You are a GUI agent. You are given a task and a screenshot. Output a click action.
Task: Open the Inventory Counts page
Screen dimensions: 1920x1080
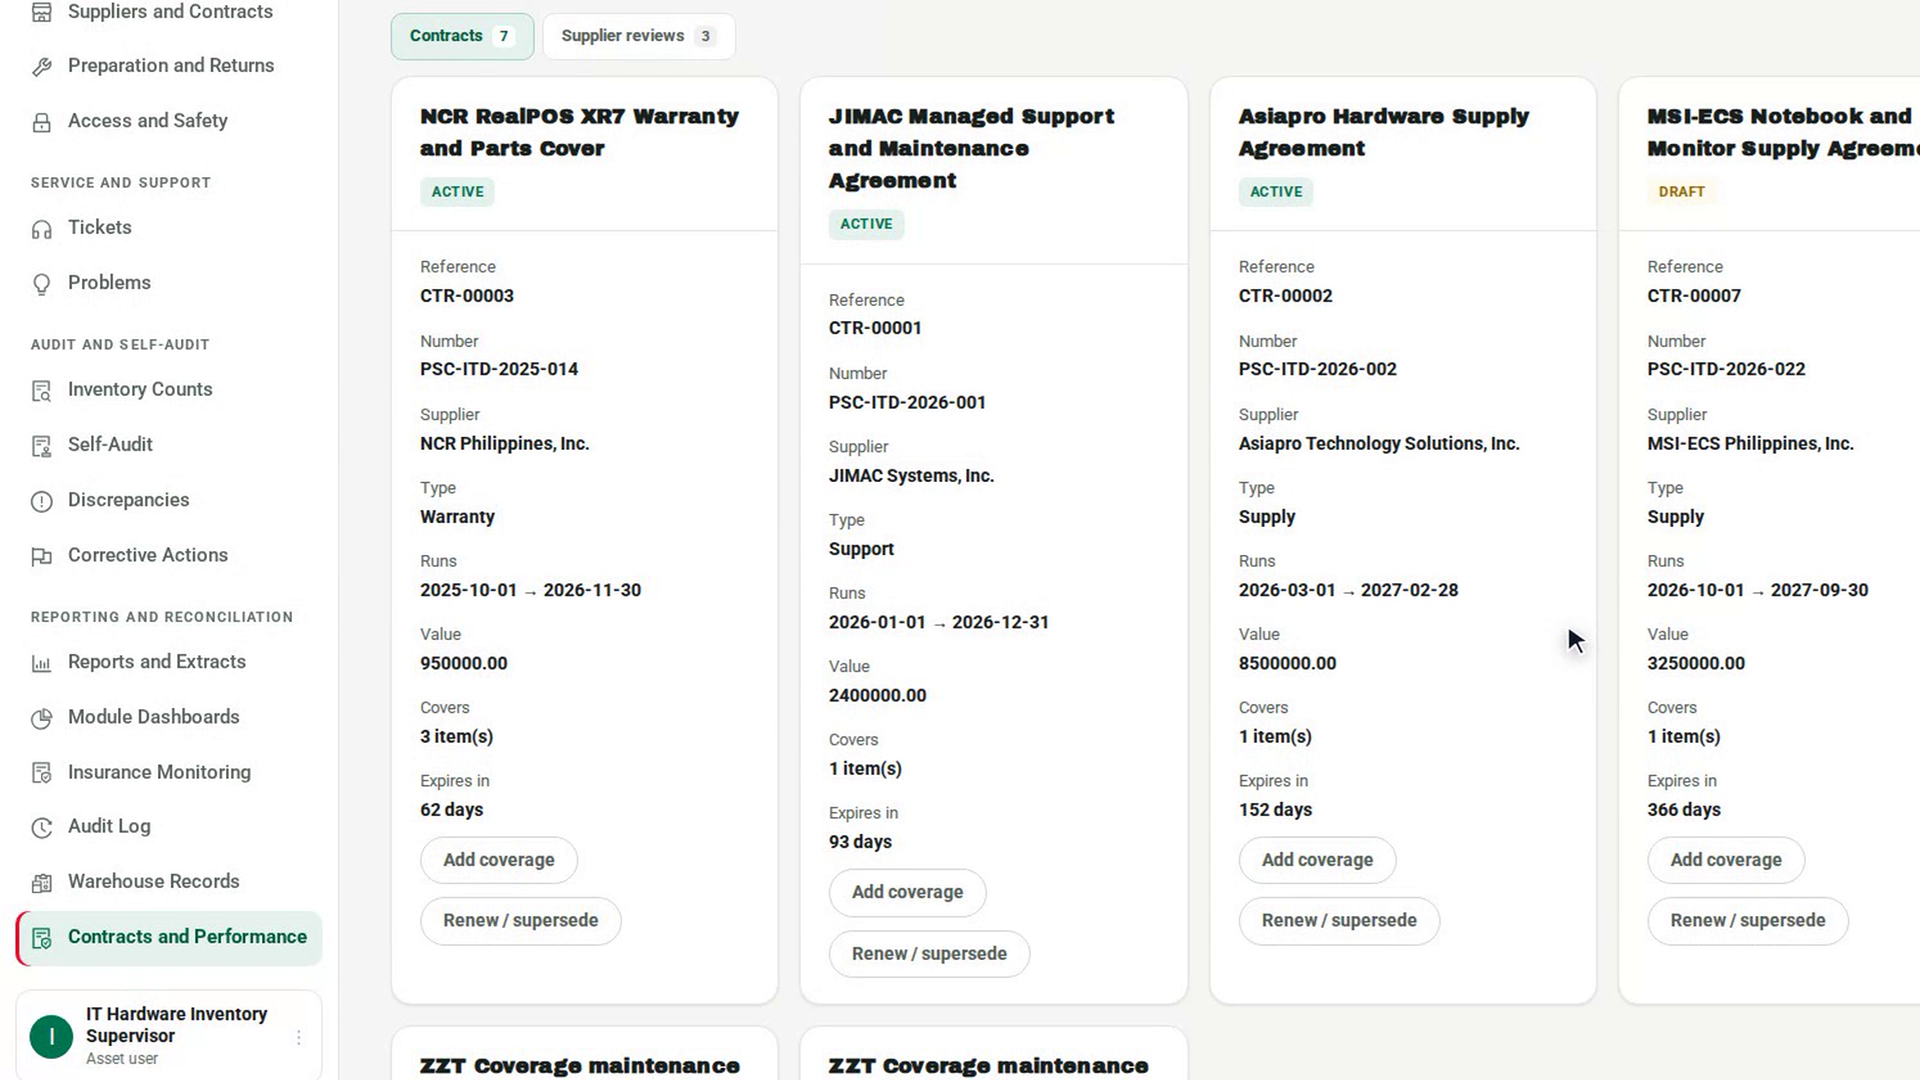coord(170,390)
